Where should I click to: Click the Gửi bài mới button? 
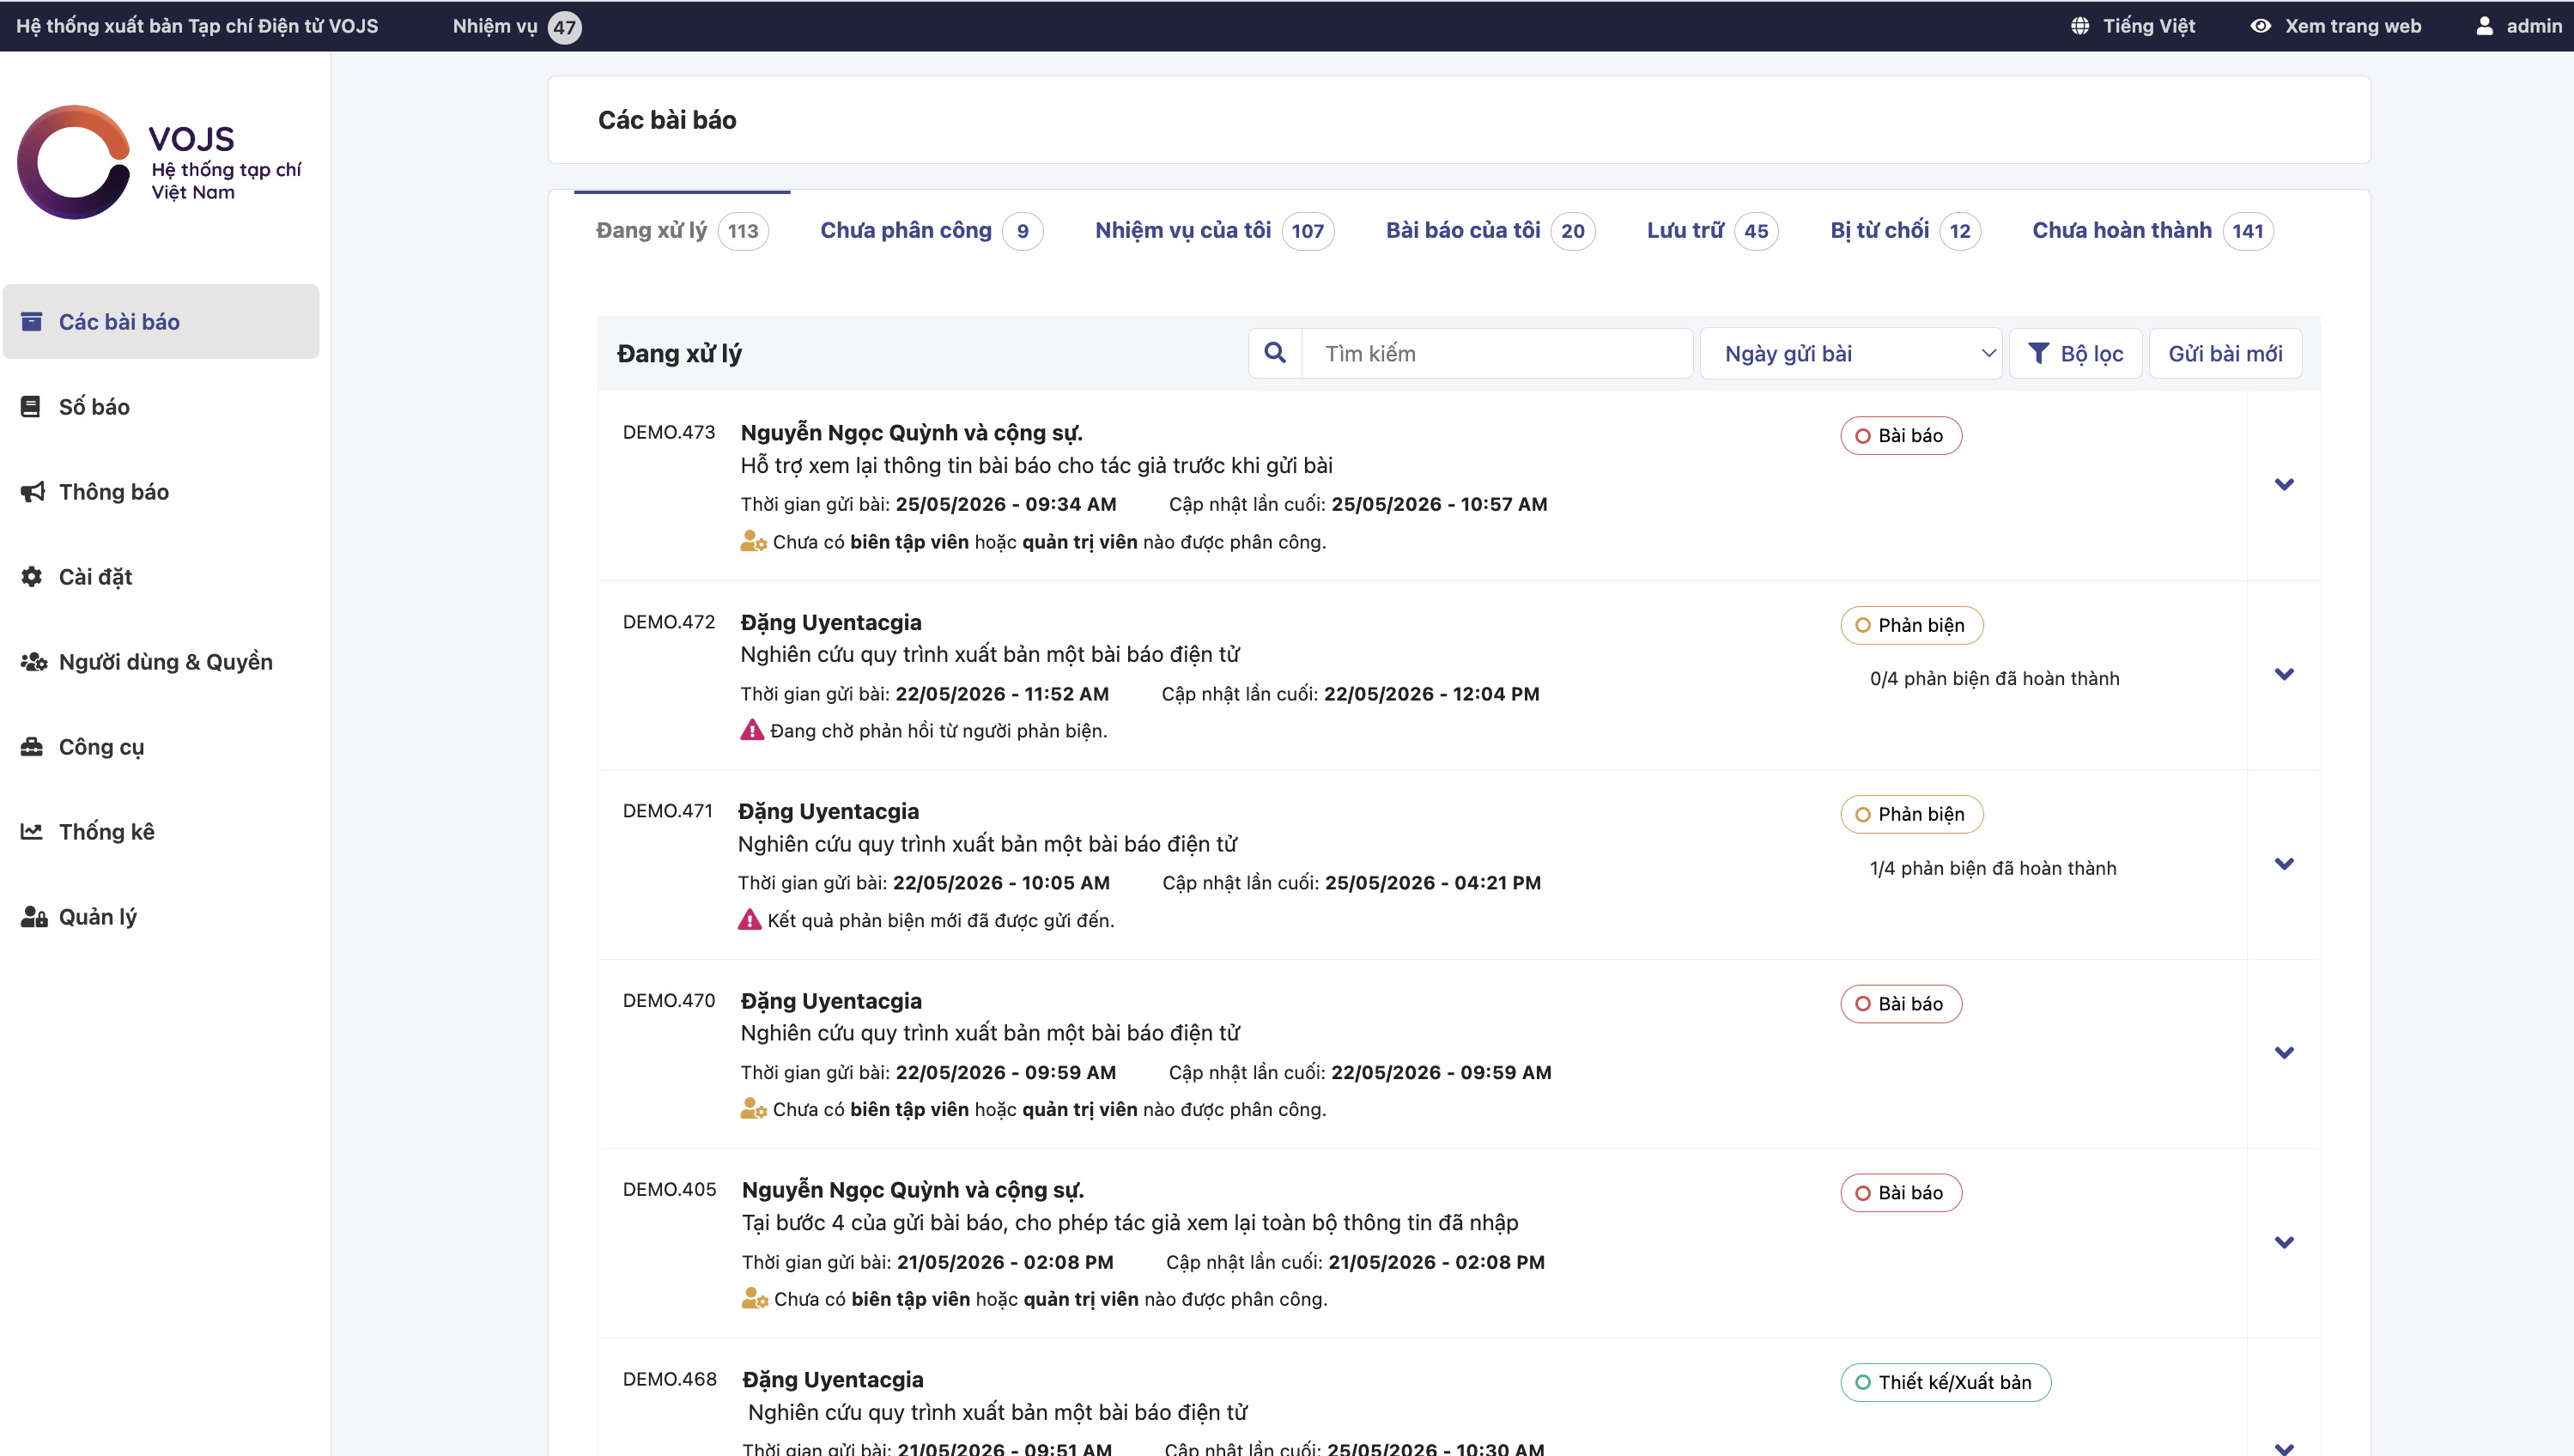pos(2225,353)
